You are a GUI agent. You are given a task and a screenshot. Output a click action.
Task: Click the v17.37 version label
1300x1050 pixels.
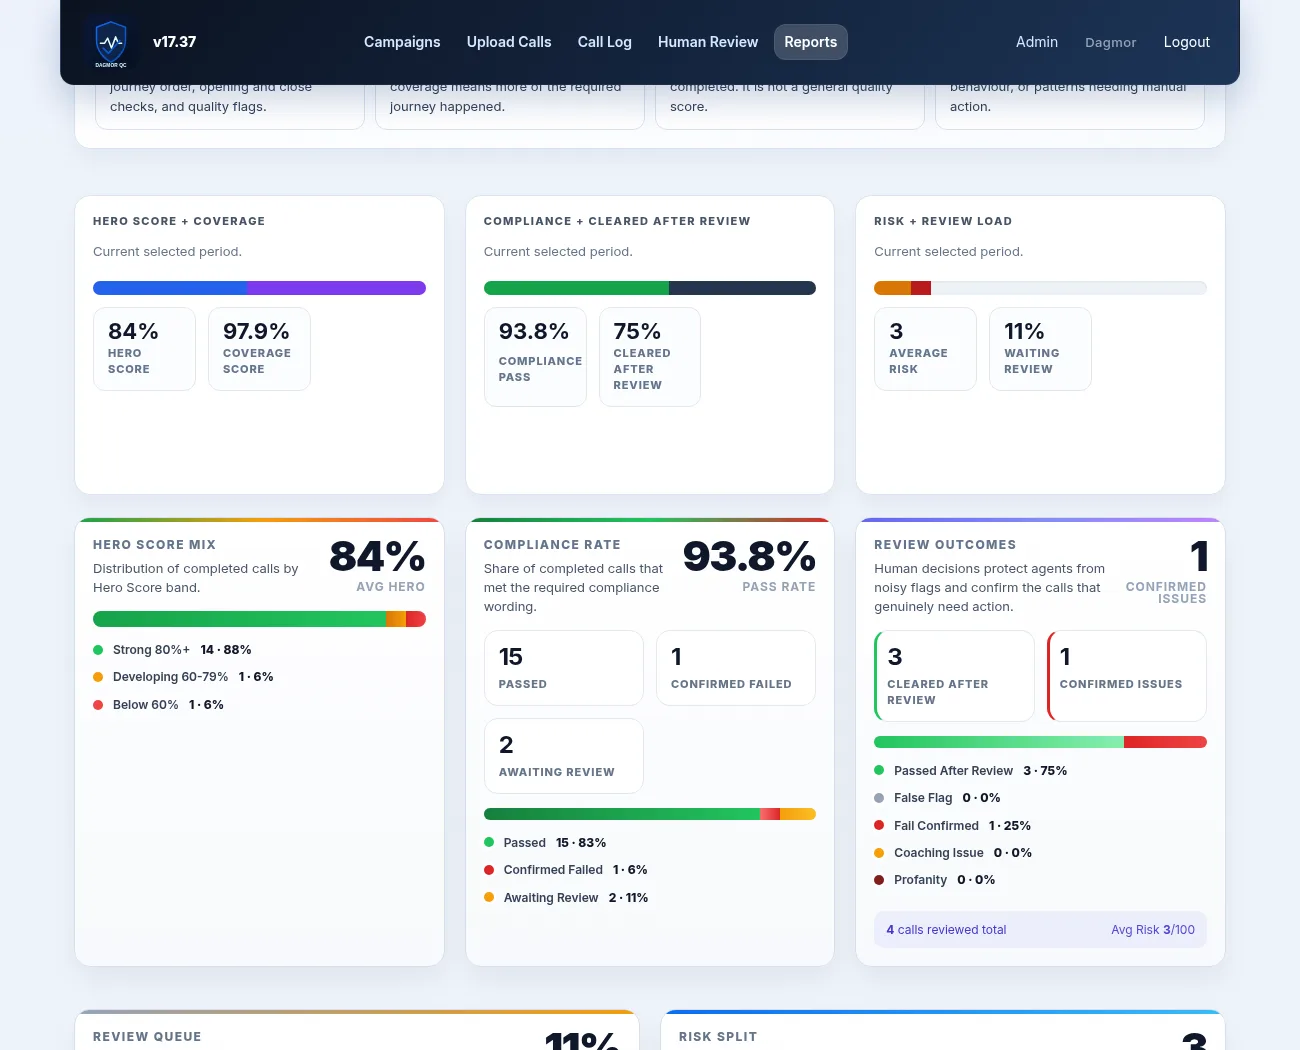point(175,42)
